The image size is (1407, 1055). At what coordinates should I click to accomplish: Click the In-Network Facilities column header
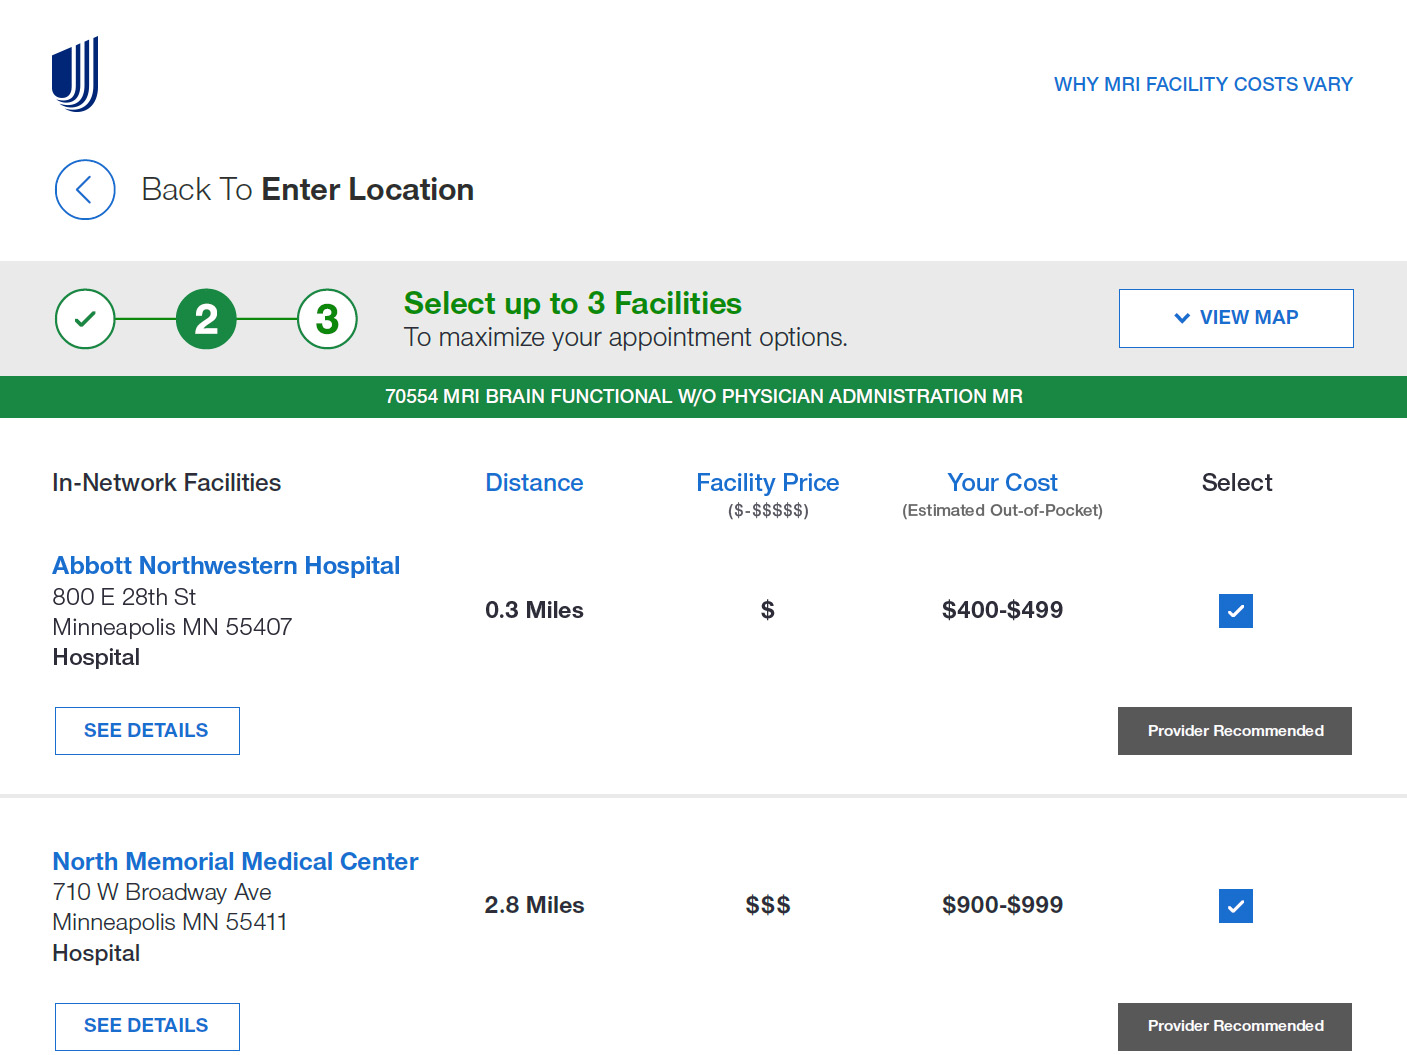point(166,483)
